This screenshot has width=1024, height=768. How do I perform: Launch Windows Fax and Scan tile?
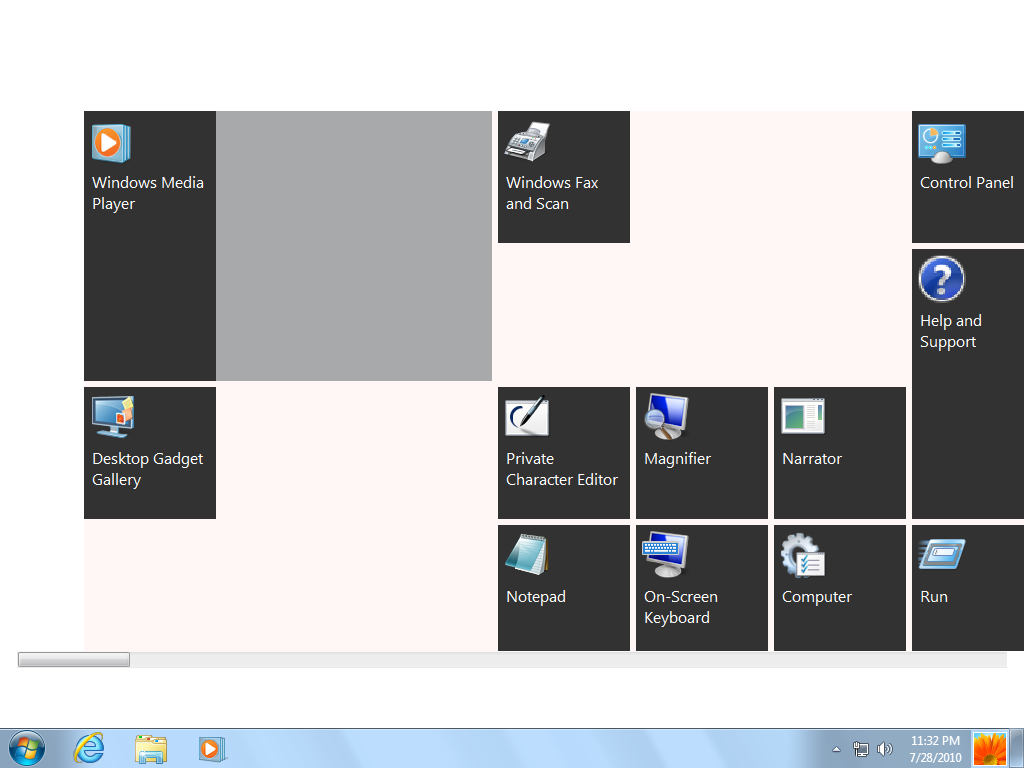(x=564, y=177)
